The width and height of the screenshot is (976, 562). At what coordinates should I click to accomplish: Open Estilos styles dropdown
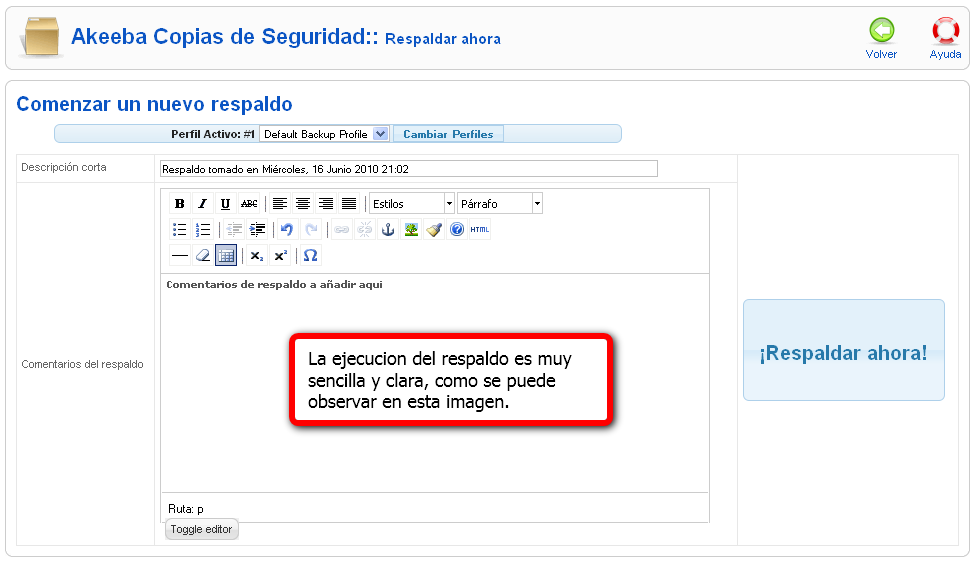pyautogui.click(x=411, y=204)
